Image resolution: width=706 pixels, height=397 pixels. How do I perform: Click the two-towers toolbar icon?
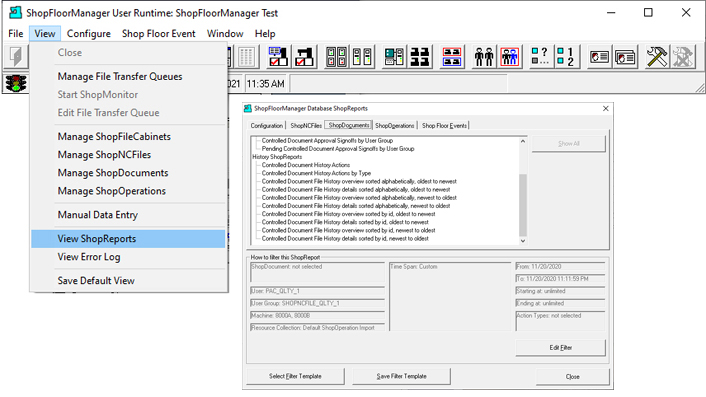coord(362,57)
